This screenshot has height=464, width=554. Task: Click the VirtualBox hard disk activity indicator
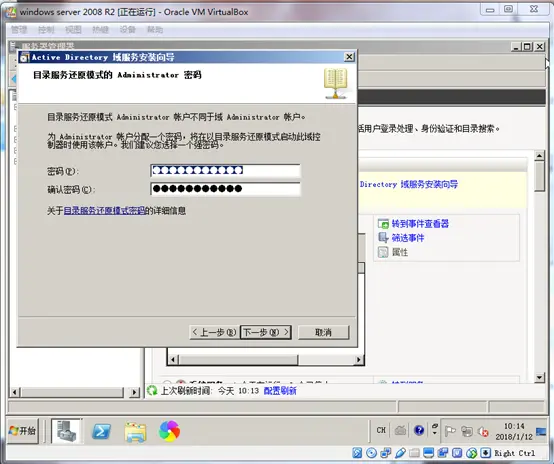(357, 453)
